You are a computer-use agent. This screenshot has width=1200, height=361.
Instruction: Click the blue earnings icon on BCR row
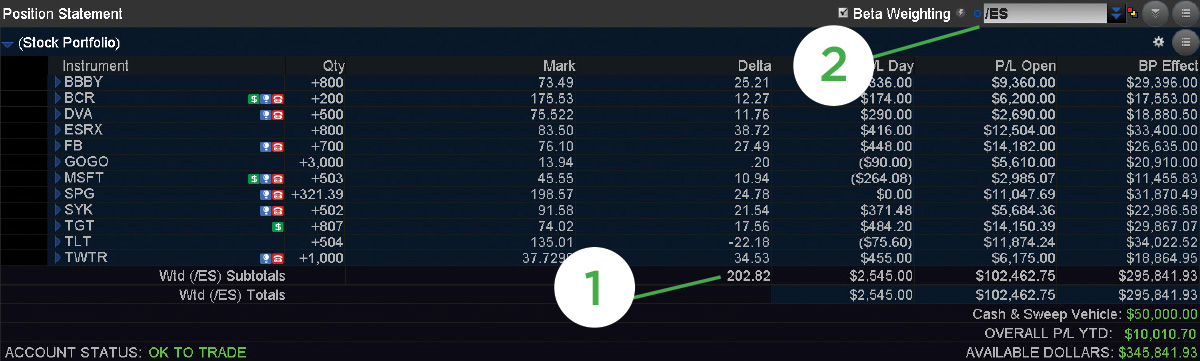(265, 98)
